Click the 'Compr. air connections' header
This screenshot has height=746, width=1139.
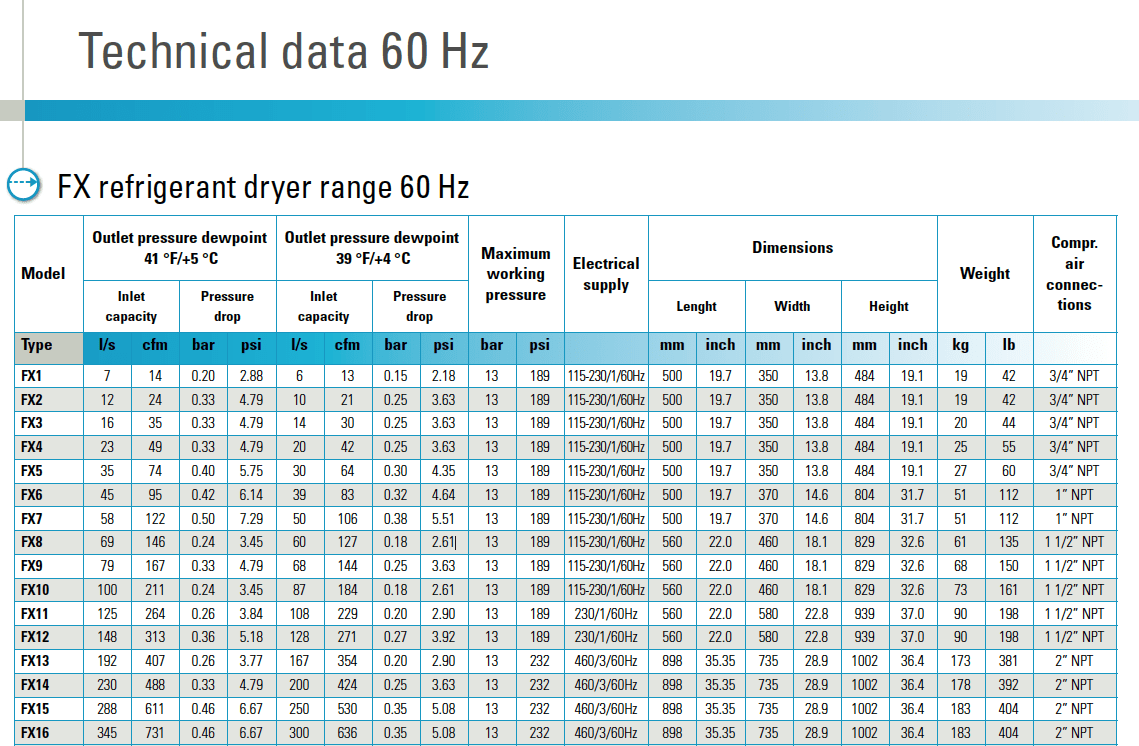point(1074,274)
